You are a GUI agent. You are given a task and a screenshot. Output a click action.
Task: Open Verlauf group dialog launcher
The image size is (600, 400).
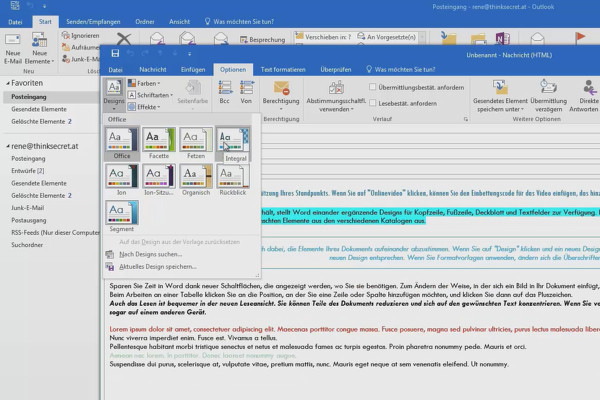click(466, 119)
